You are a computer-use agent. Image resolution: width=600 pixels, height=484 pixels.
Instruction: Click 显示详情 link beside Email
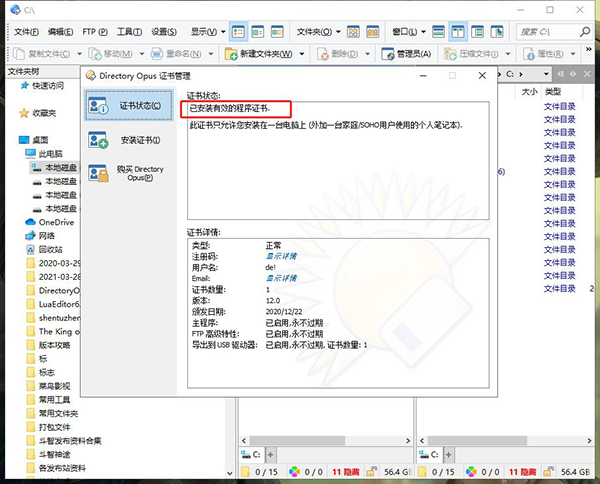281,278
